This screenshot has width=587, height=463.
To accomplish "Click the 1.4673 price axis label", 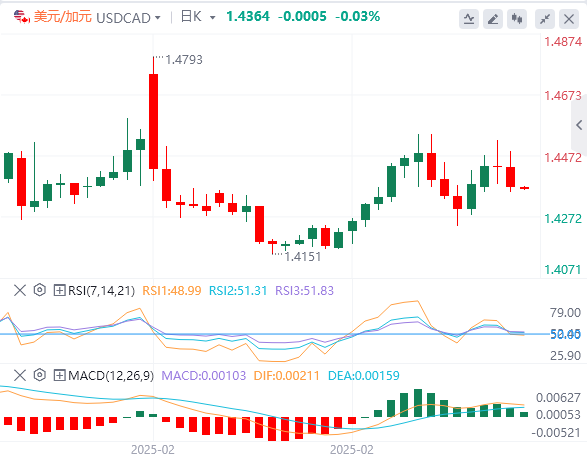I will (563, 96).
